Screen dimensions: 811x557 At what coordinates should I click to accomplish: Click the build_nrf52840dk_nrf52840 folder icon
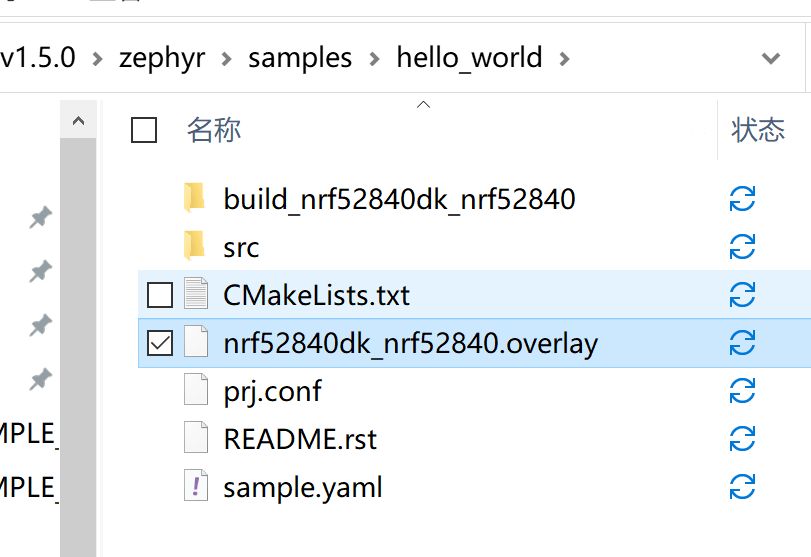tap(195, 198)
